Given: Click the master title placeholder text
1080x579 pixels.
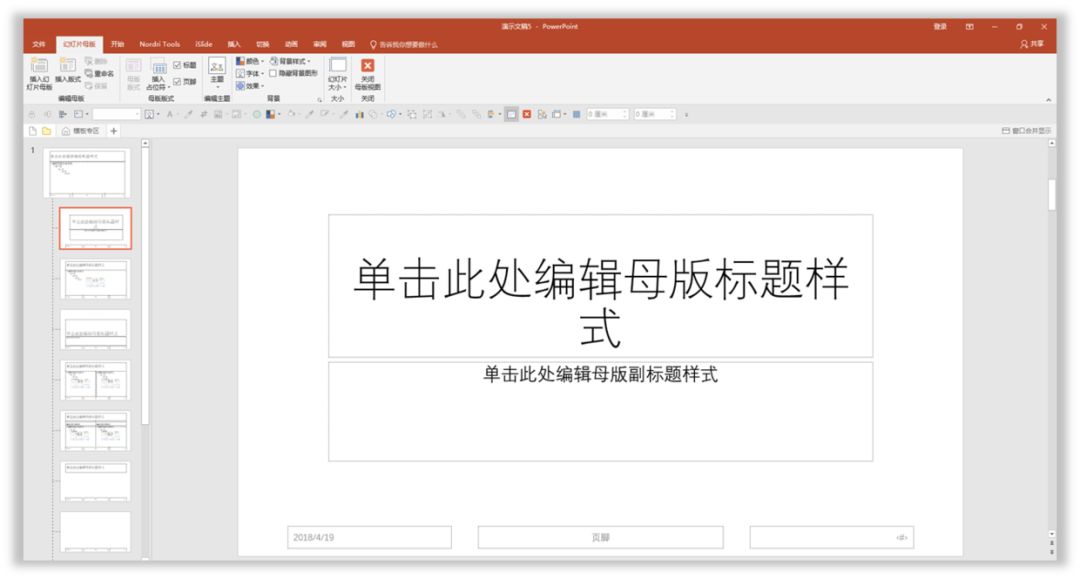Looking at the screenshot, I should pos(601,302).
